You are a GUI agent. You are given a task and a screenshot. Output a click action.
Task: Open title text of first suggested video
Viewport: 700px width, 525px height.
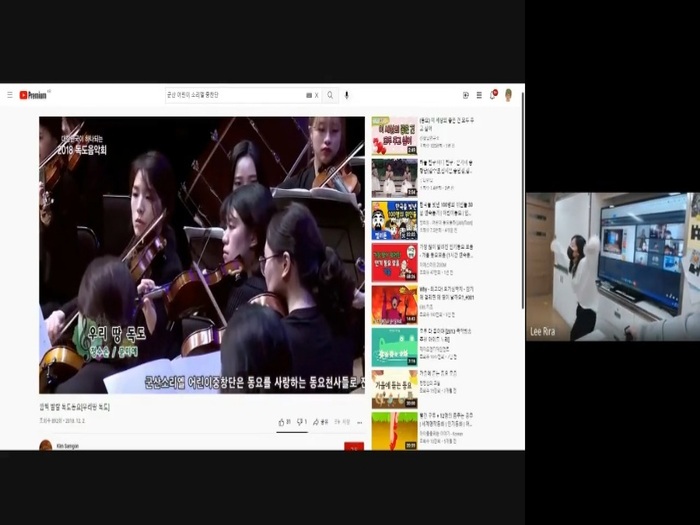[x=447, y=124]
